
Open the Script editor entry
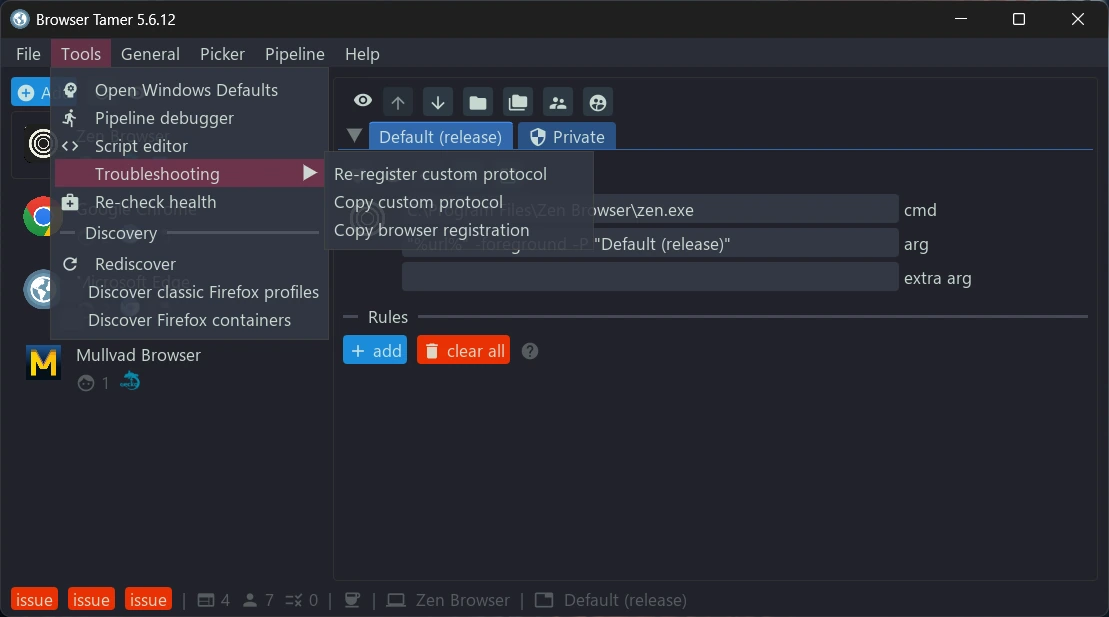click(190, 146)
